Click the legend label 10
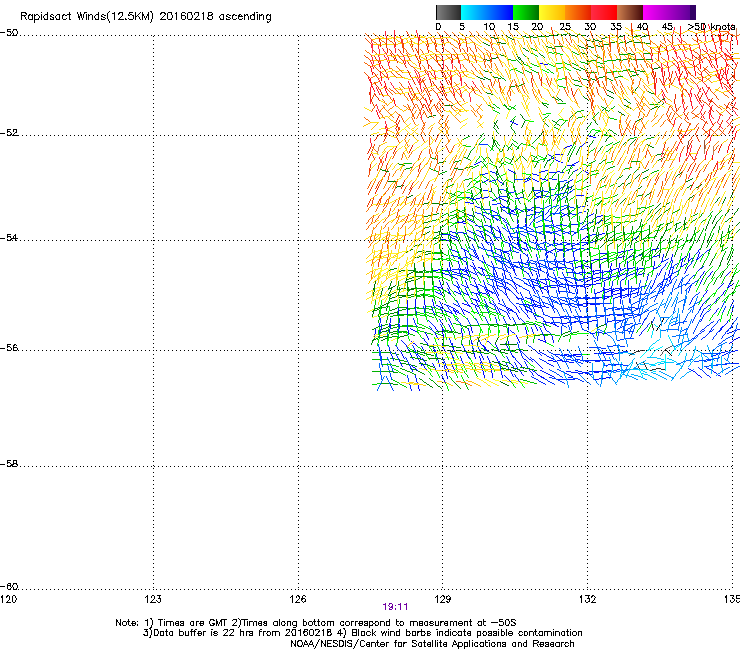The image size is (740, 650). [489, 26]
